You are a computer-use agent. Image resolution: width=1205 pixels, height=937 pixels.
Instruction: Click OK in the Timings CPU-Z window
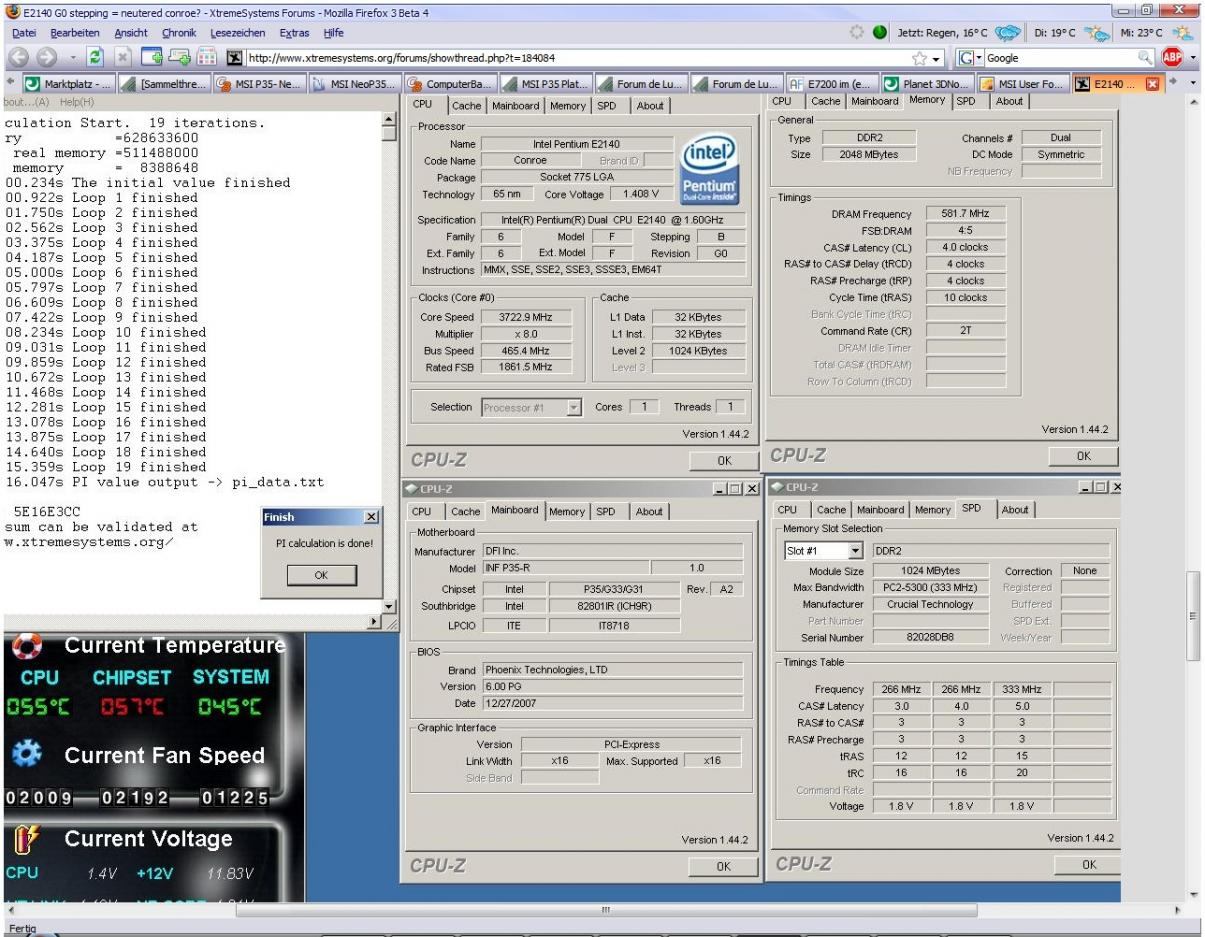tap(1083, 455)
